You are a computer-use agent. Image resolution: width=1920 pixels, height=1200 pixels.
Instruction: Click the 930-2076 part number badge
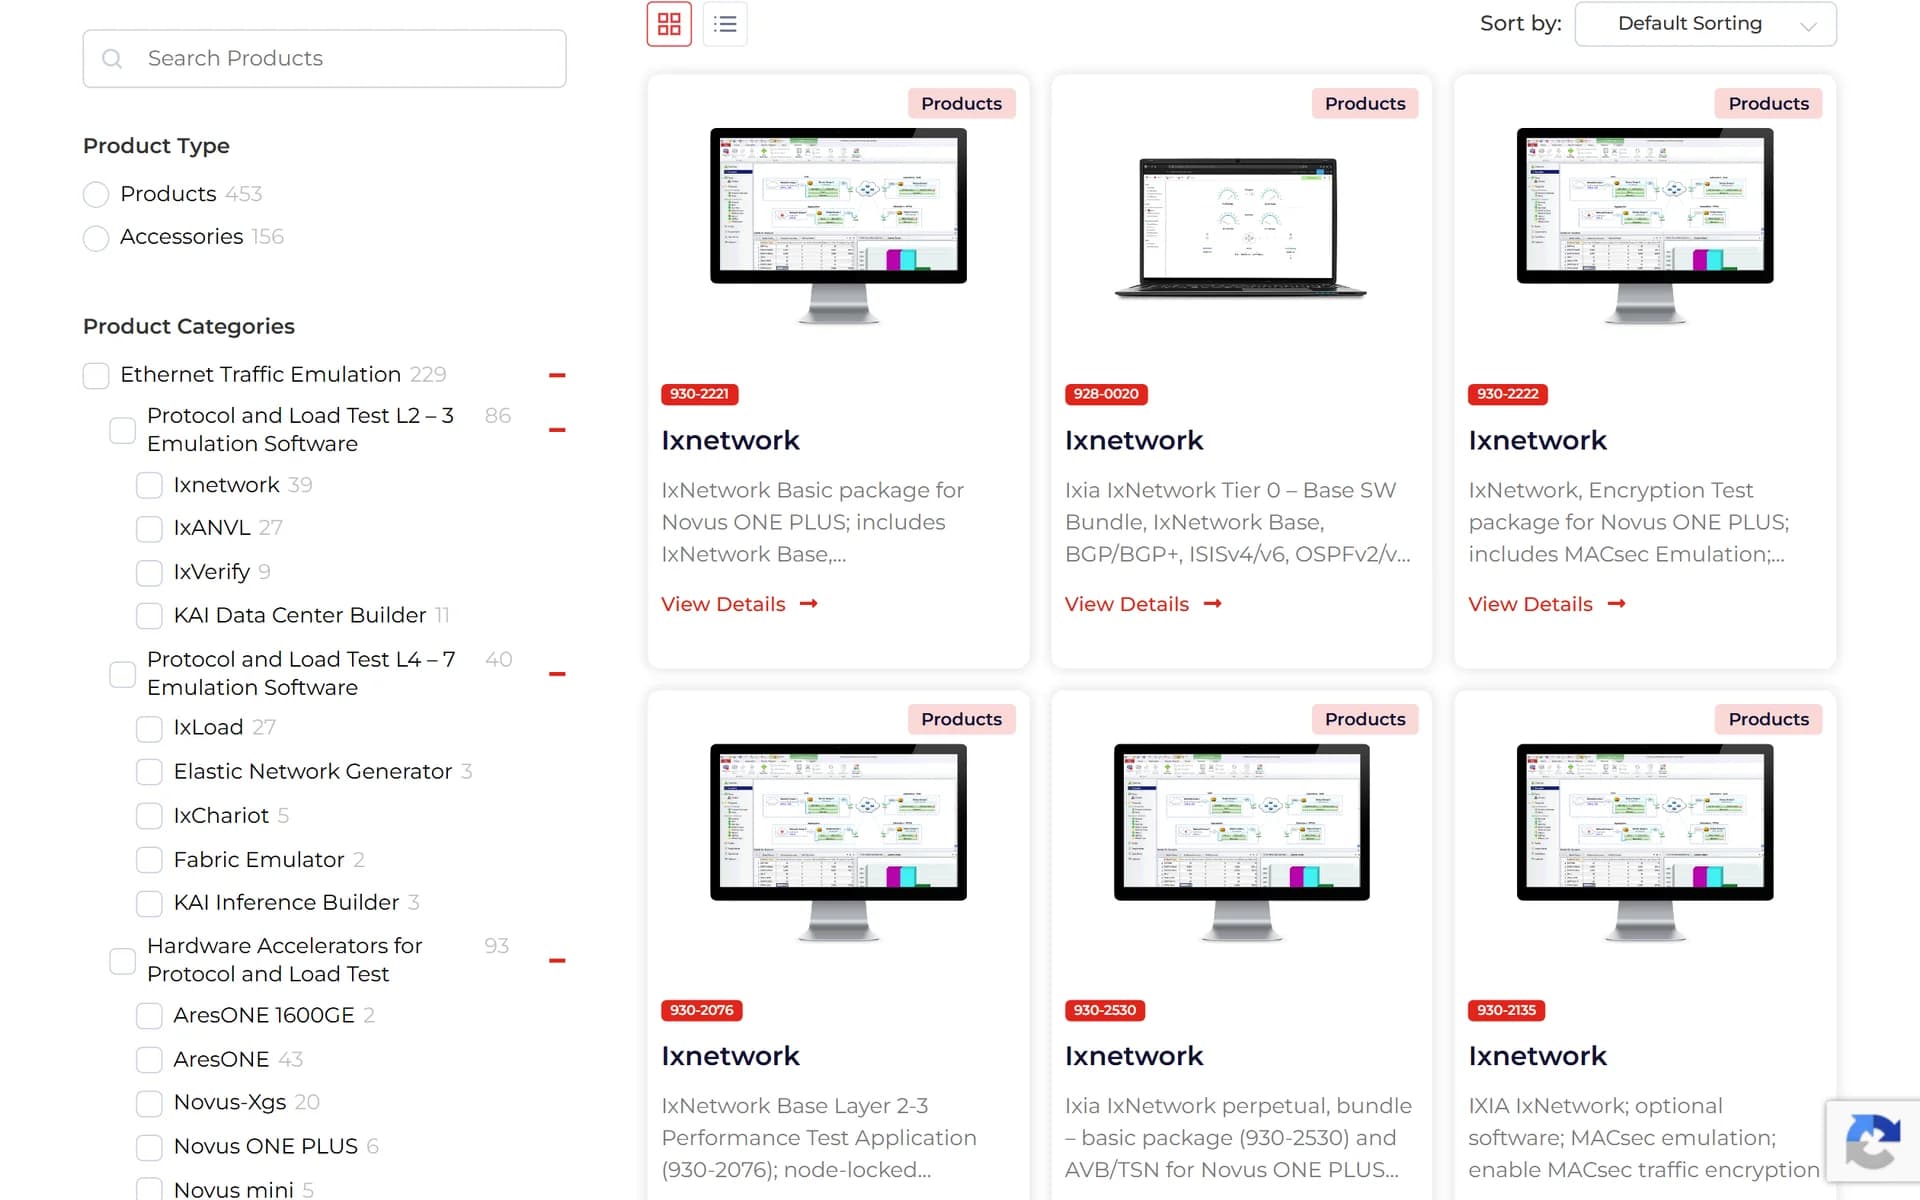tap(702, 1010)
